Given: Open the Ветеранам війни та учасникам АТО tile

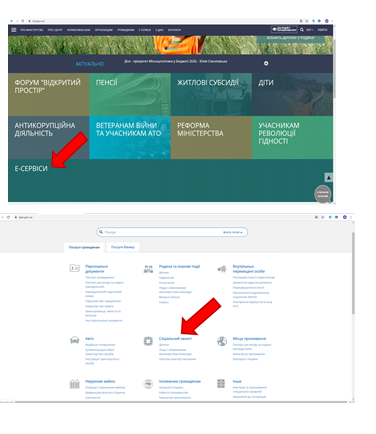Looking at the screenshot, I should pyautogui.click(x=130, y=137).
